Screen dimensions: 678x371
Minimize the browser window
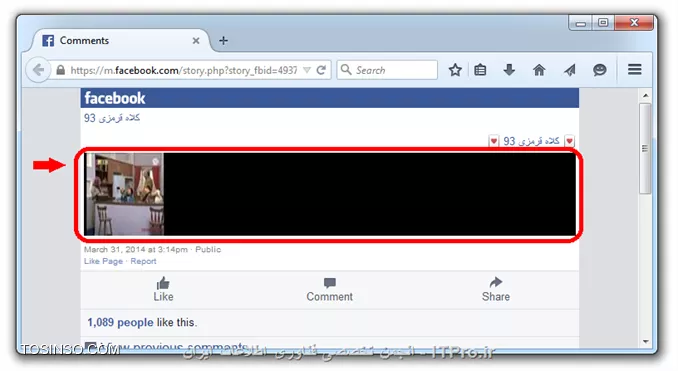click(581, 23)
